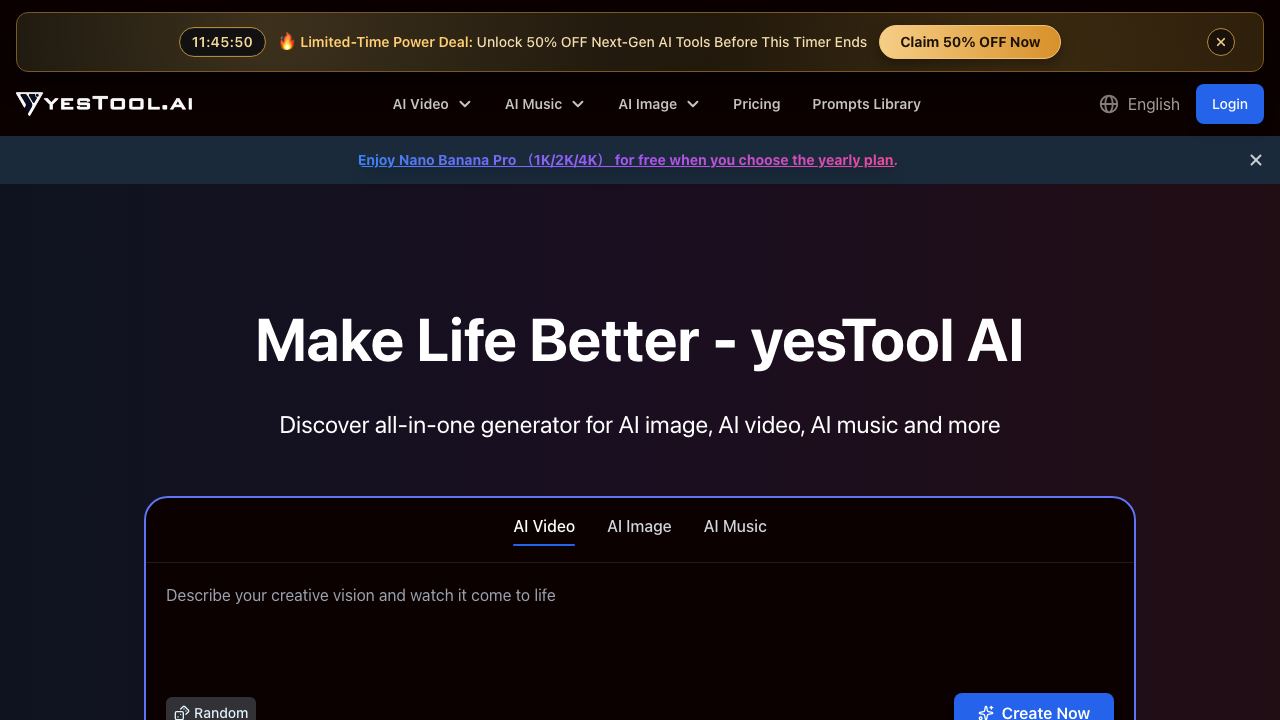Click the countdown timer 11:45:50
Screen dimensions: 1280x720
[222, 42]
